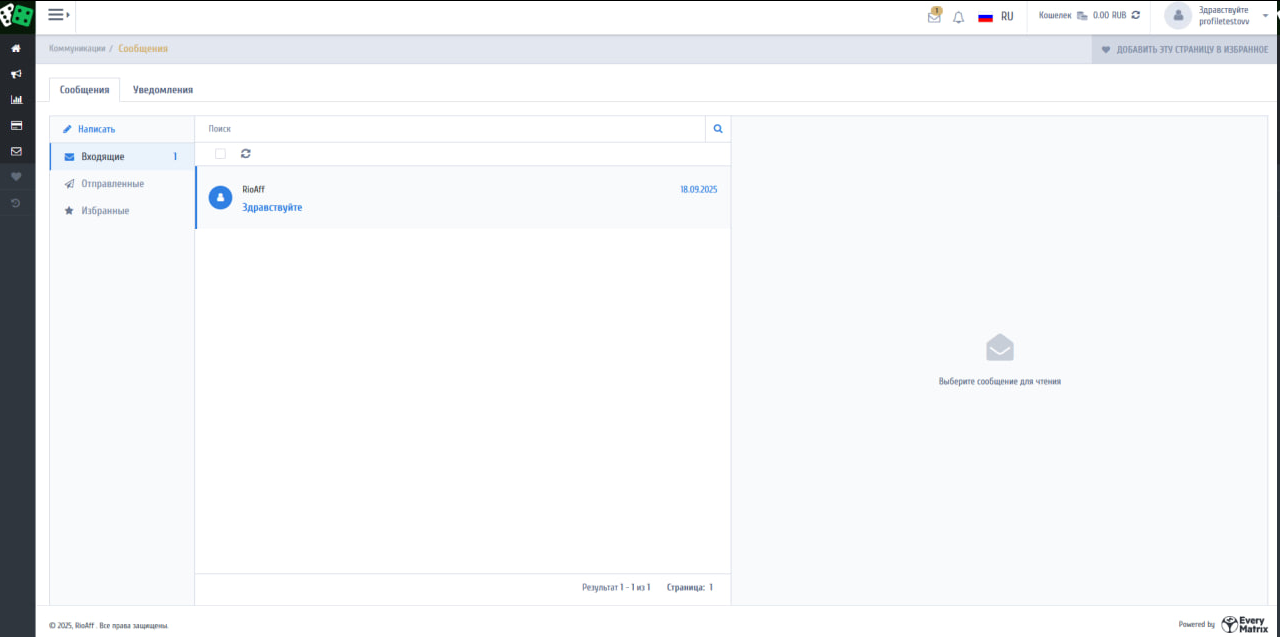Select the Отправленные folder
Image resolution: width=1280 pixels, height=637 pixels.
click(x=112, y=184)
